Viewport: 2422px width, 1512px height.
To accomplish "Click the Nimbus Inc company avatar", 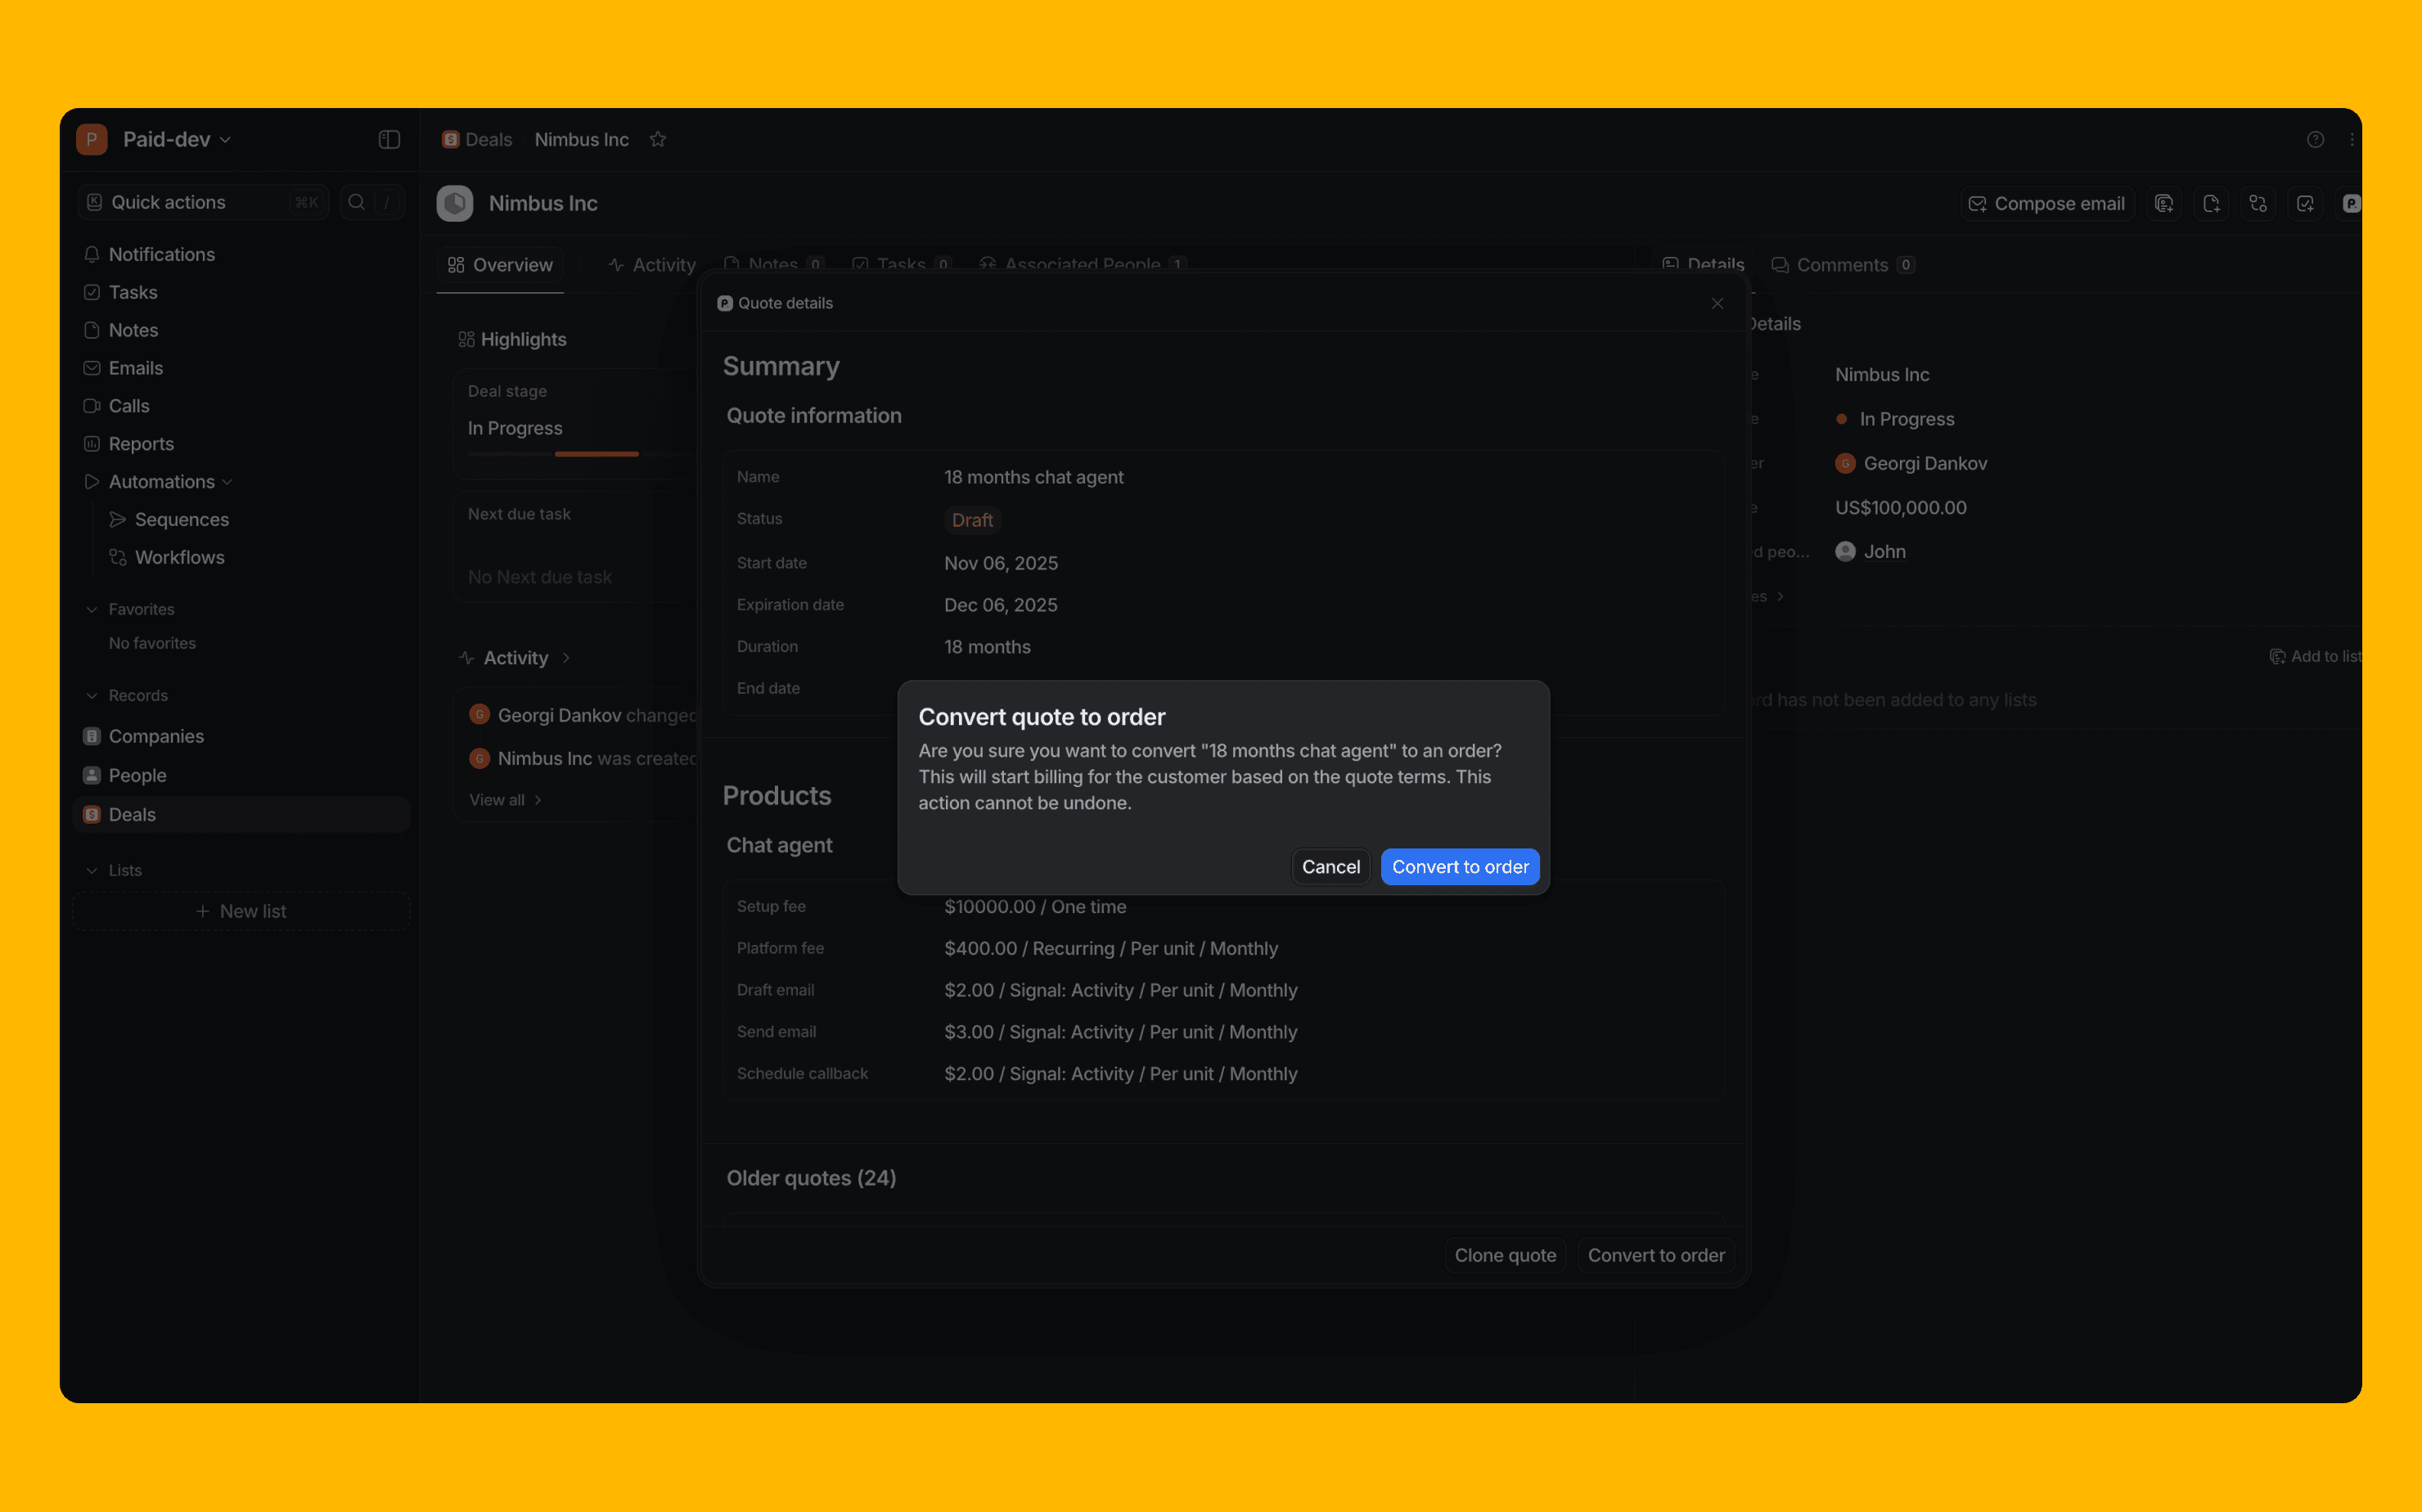I will click(x=455, y=203).
